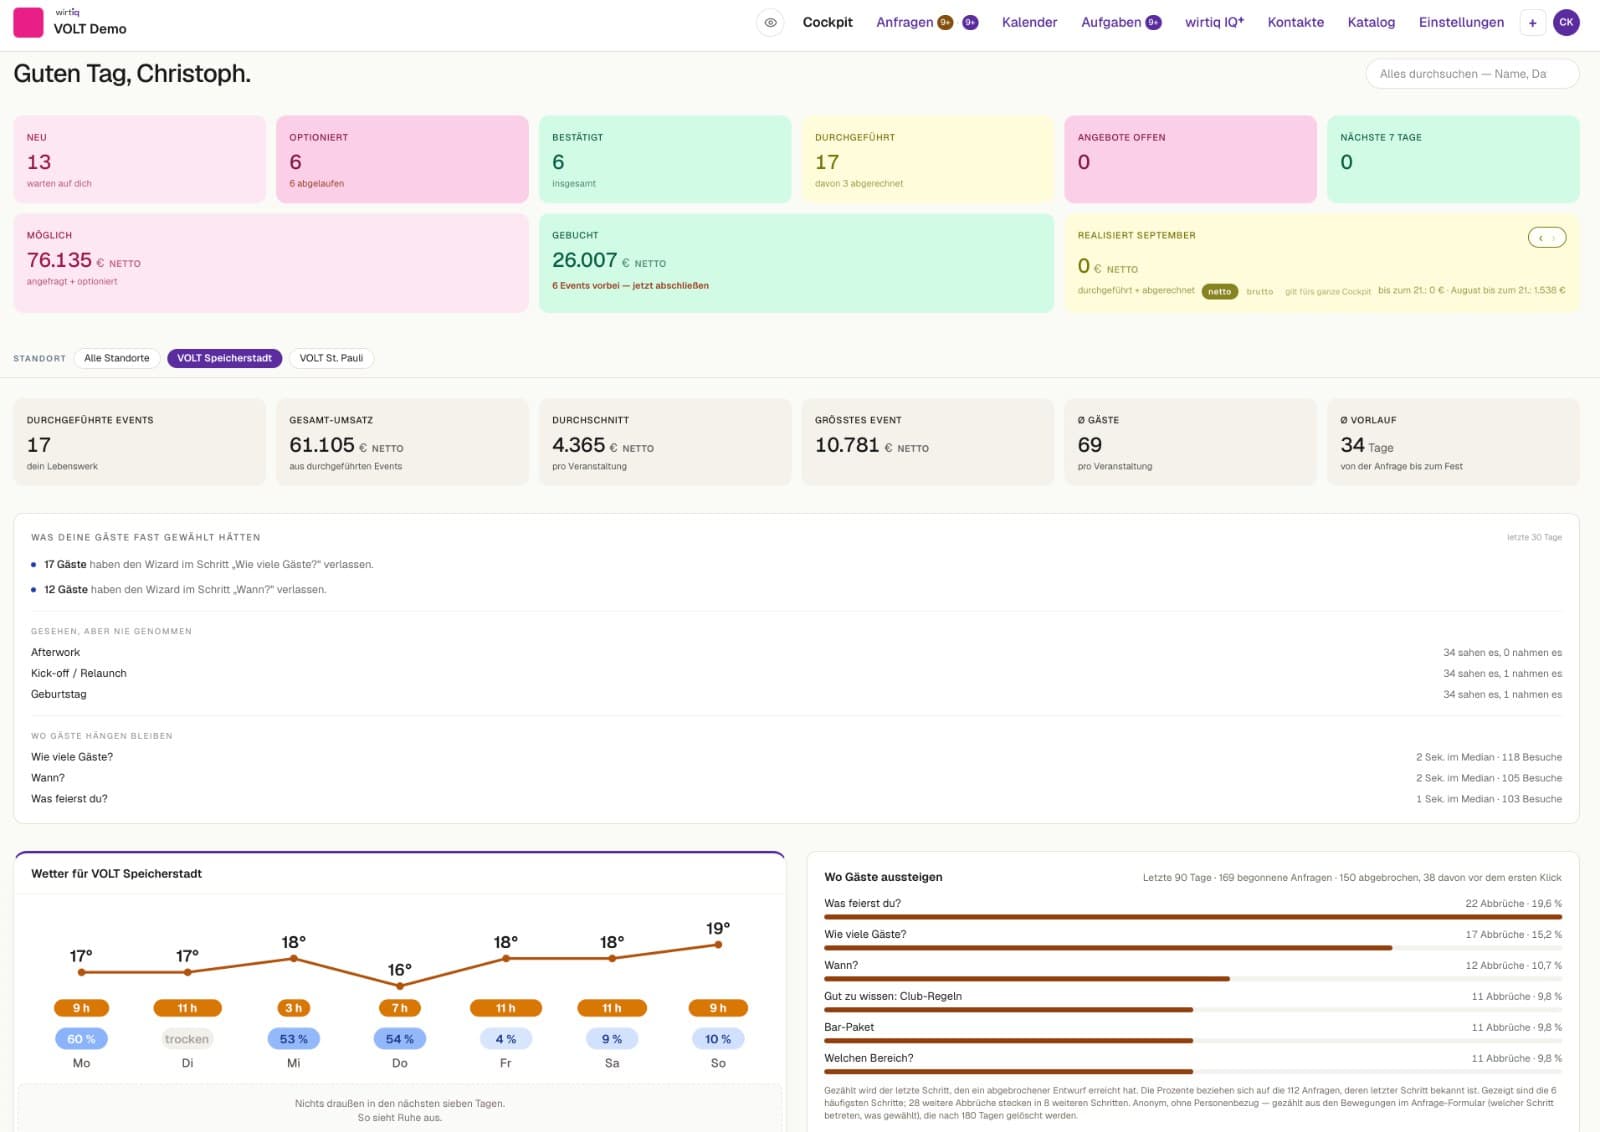Open the Cockpit tab

click(x=828, y=22)
